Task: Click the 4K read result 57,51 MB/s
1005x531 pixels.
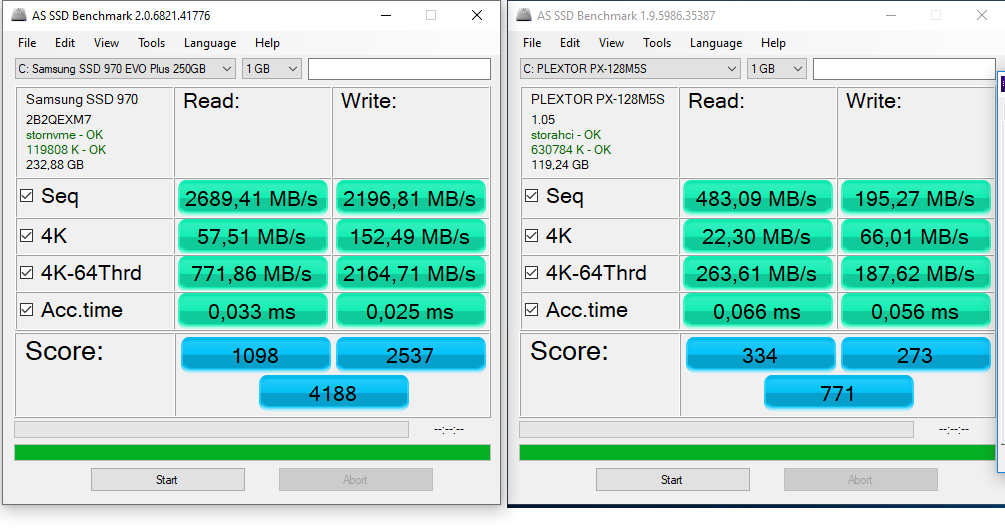Action: tap(253, 236)
